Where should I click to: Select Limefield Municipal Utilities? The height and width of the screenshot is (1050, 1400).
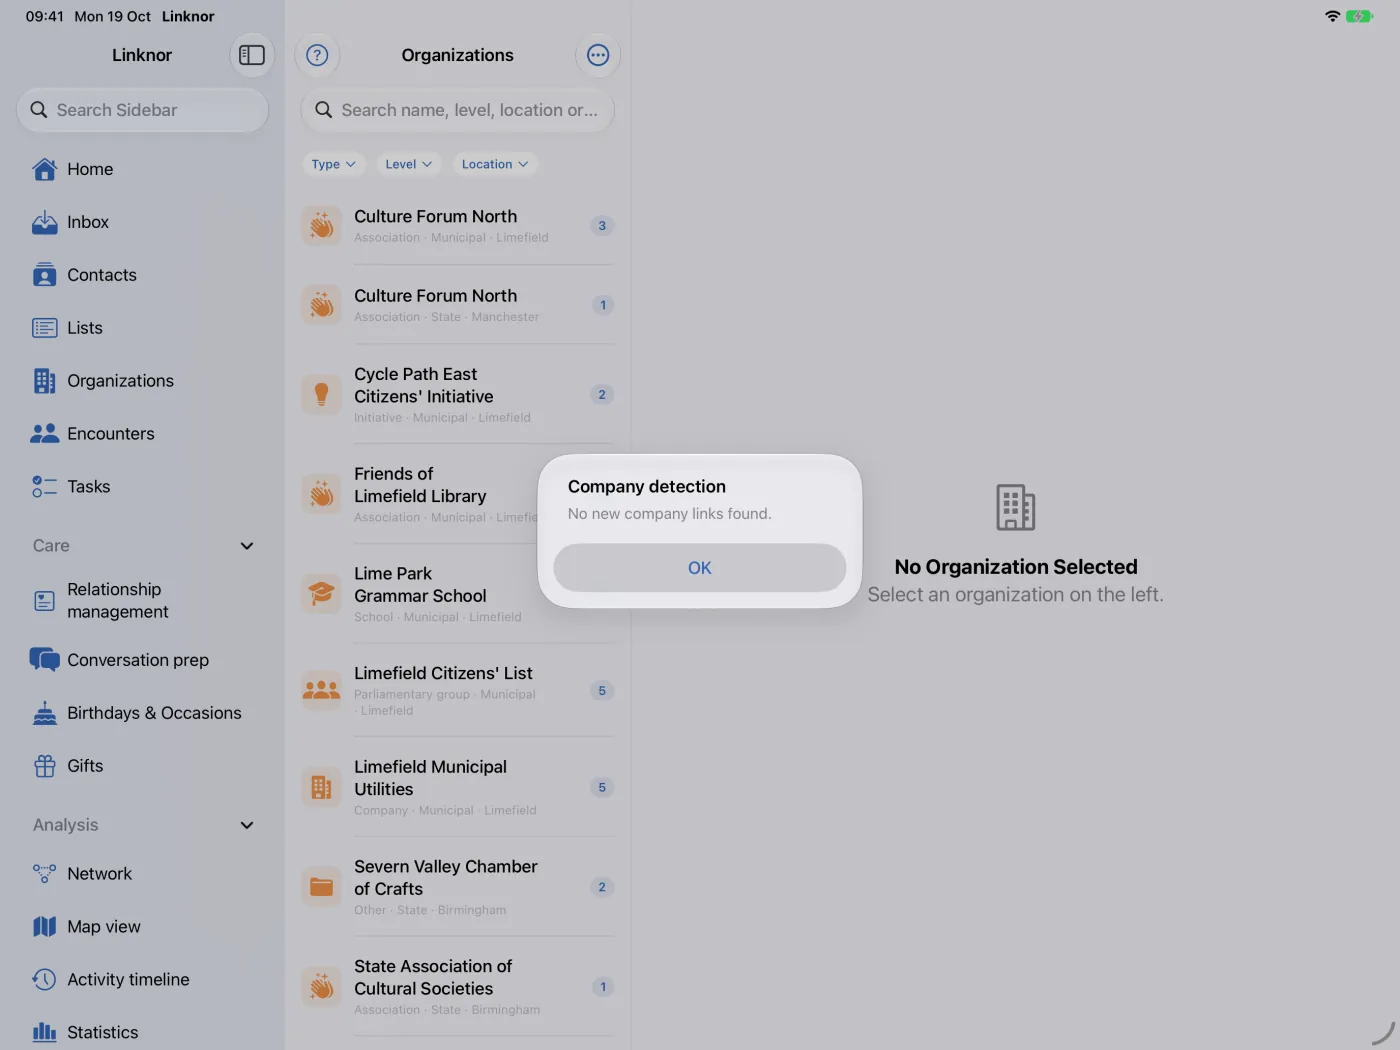click(458, 787)
